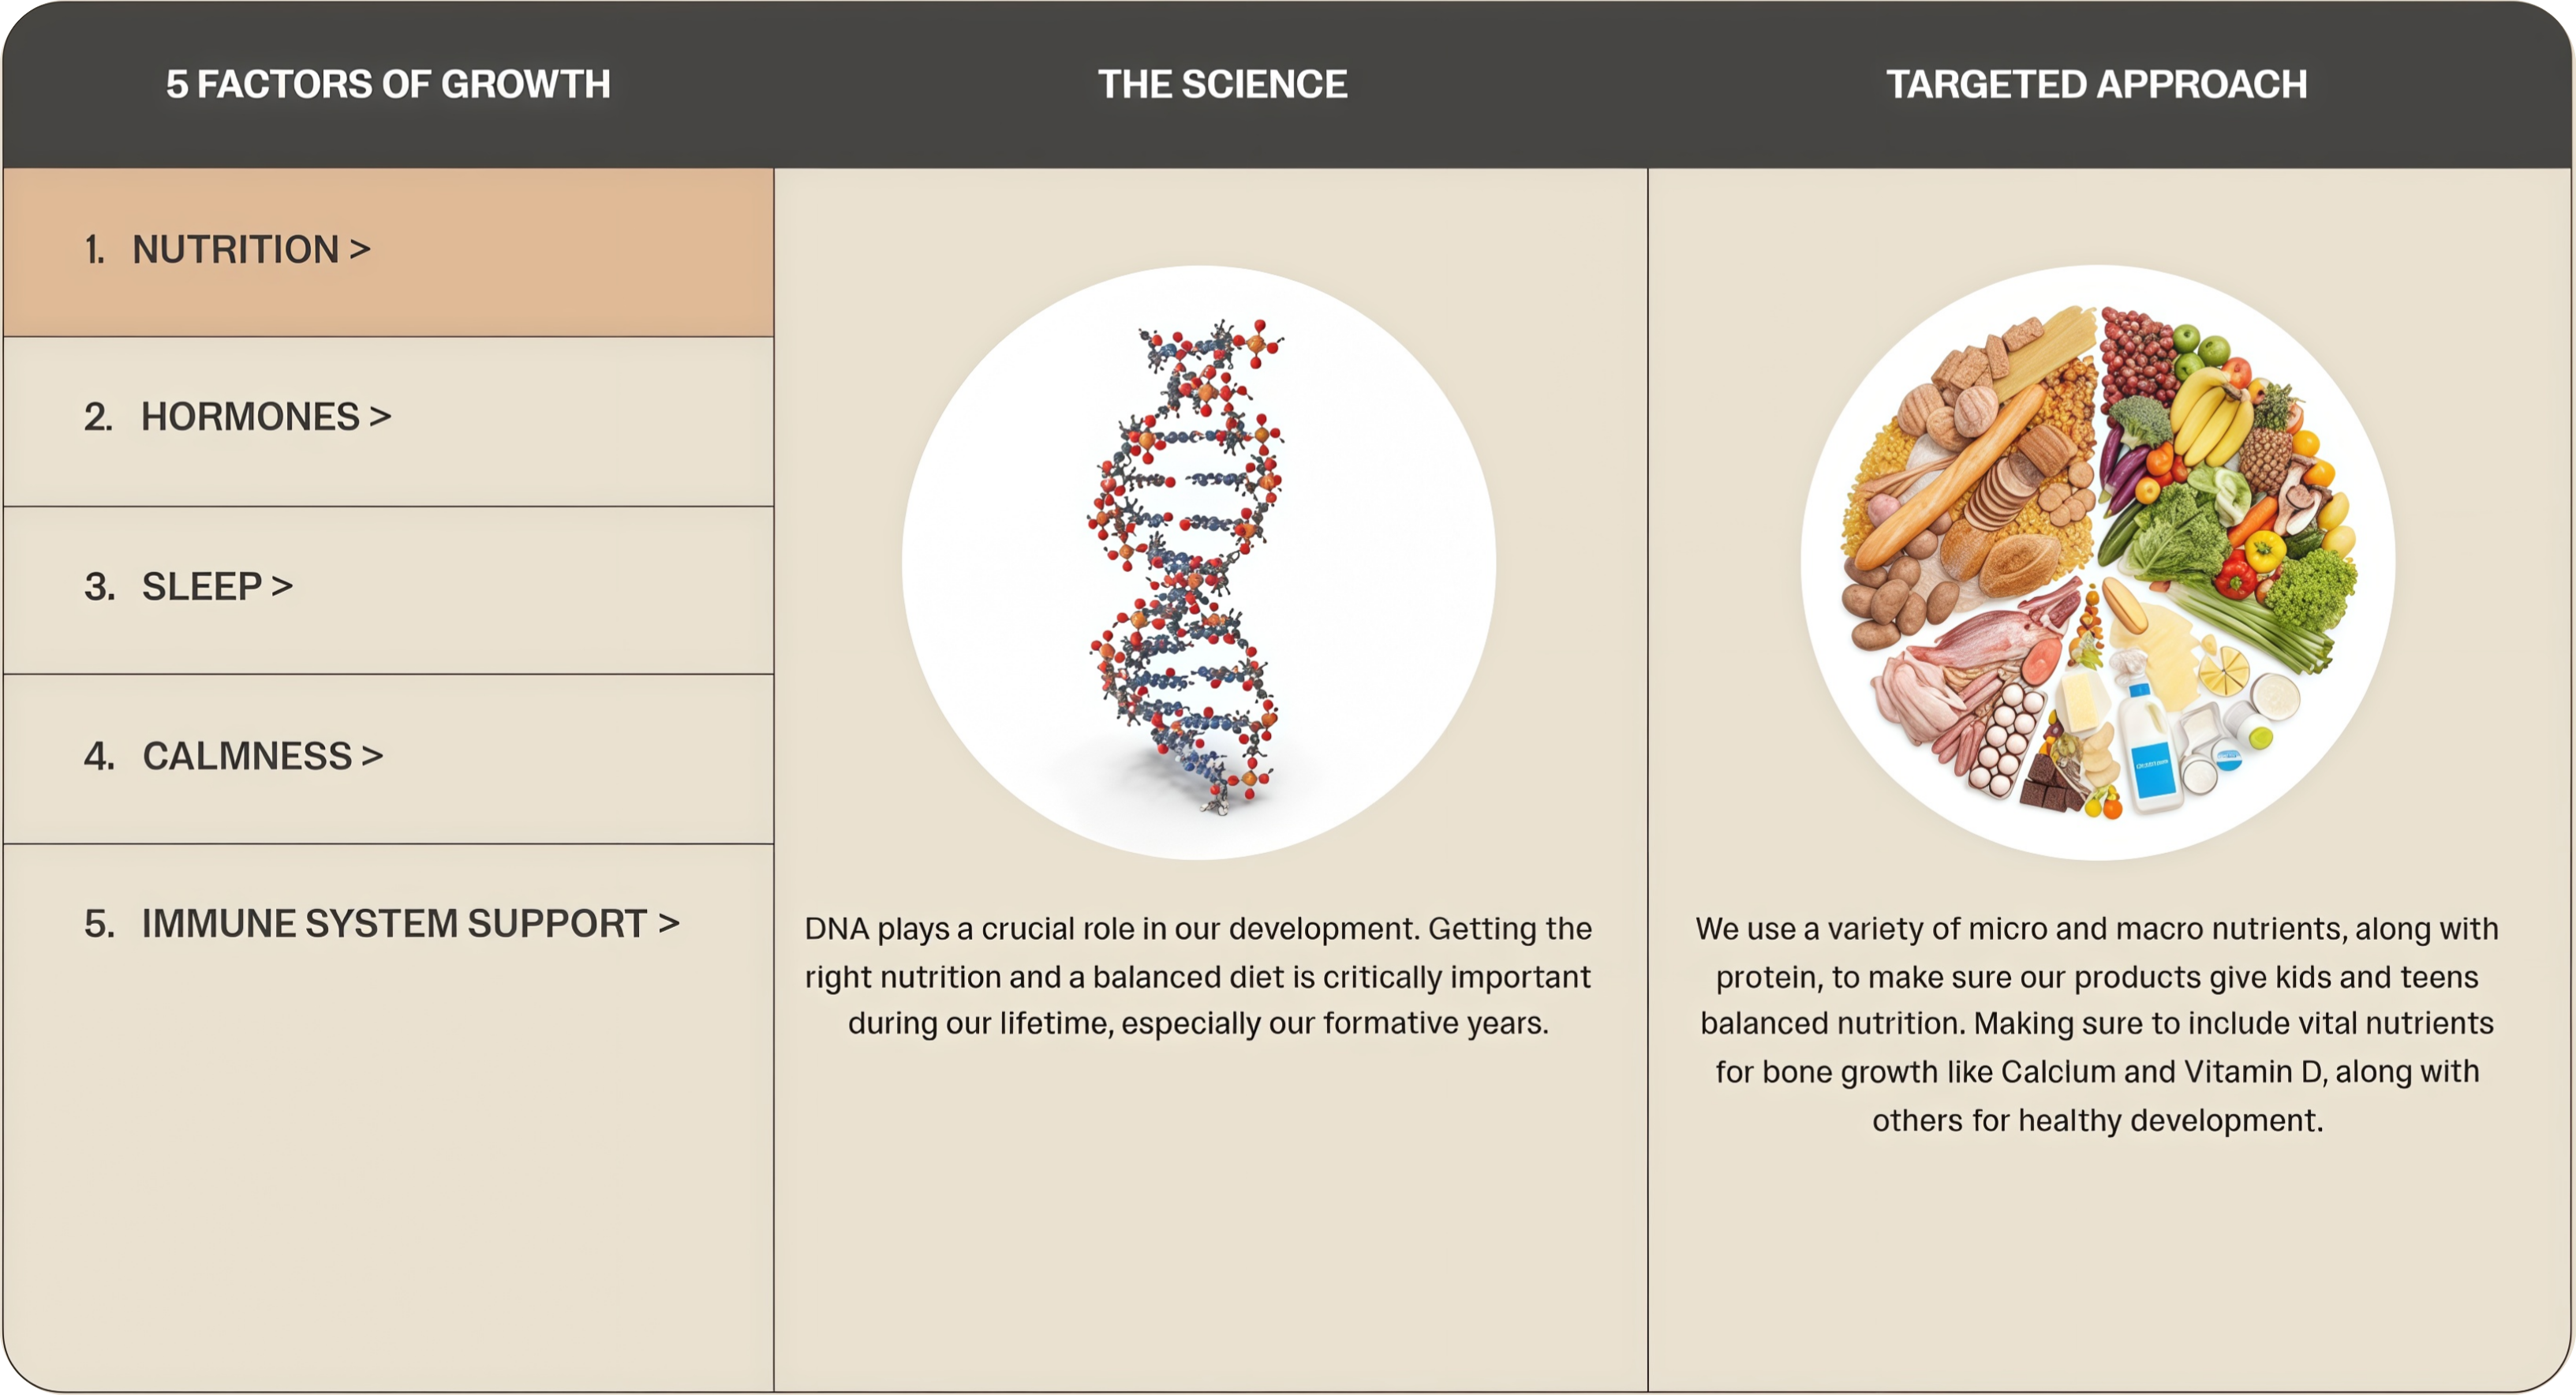Click the micro and macro nutrients paragraph
The width and height of the screenshot is (2576, 1395).
pyautogui.click(x=2097, y=1024)
